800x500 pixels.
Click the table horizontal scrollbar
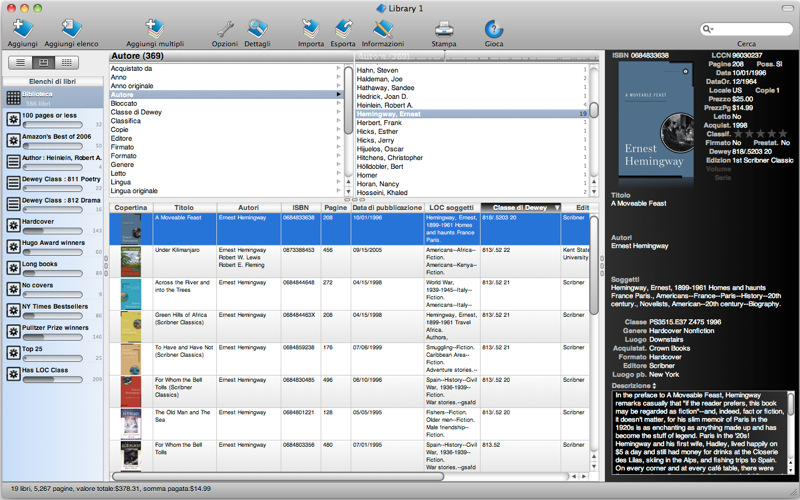click(x=278, y=477)
